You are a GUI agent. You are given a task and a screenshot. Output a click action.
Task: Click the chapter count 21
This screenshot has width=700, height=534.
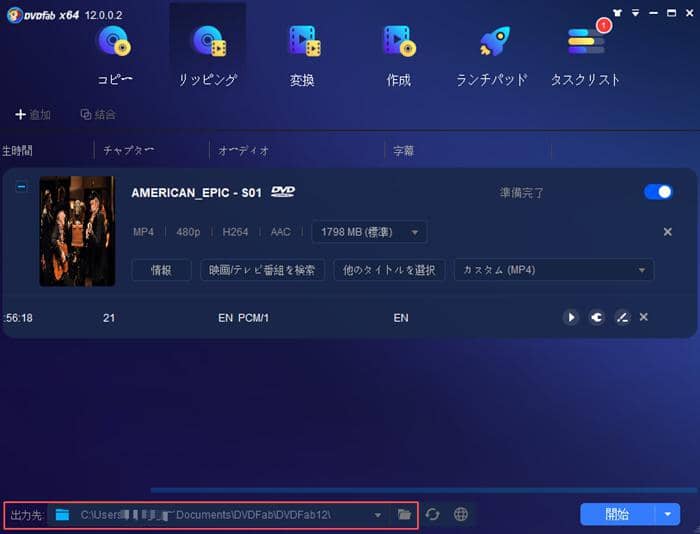[x=109, y=318]
